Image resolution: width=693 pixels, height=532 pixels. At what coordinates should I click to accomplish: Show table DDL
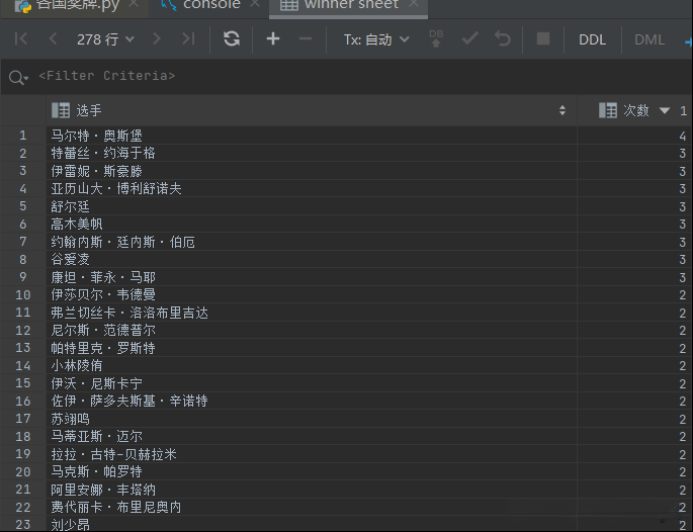pyautogui.click(x=592, y=39)
